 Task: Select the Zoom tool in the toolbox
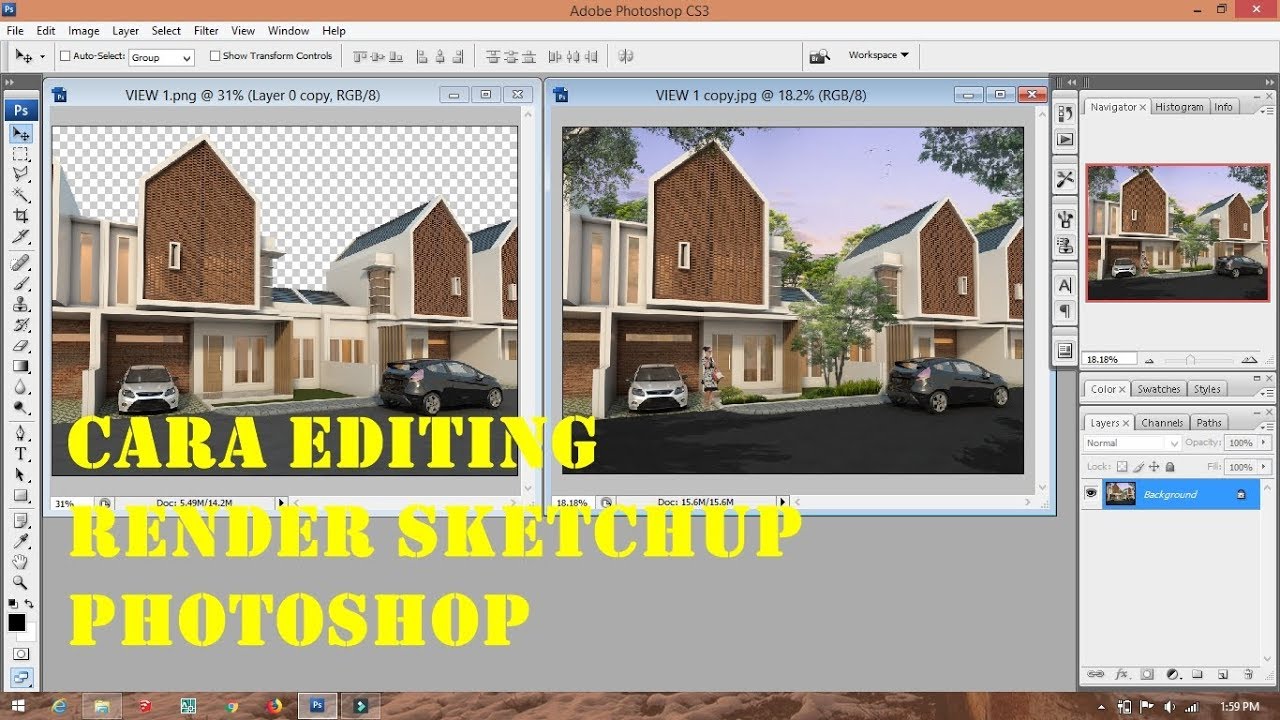(x=21, y=582)
